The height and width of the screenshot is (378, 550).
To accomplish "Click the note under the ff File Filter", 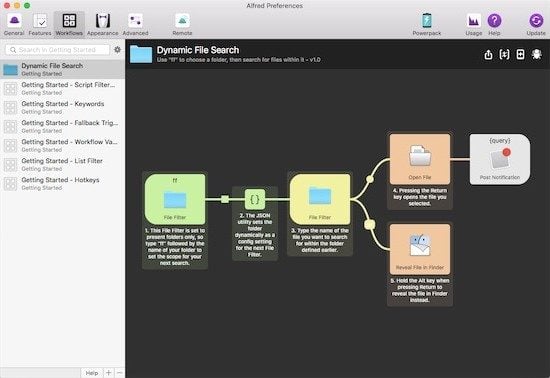I will [x=175, y=247].
